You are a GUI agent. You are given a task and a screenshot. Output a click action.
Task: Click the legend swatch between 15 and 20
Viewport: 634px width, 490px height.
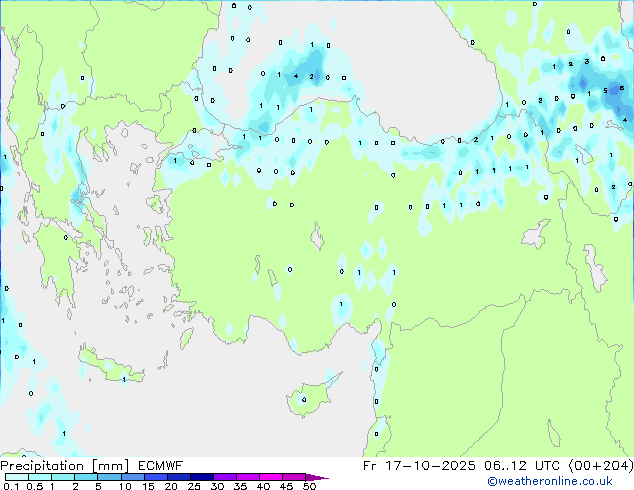(x=156, y=477)
